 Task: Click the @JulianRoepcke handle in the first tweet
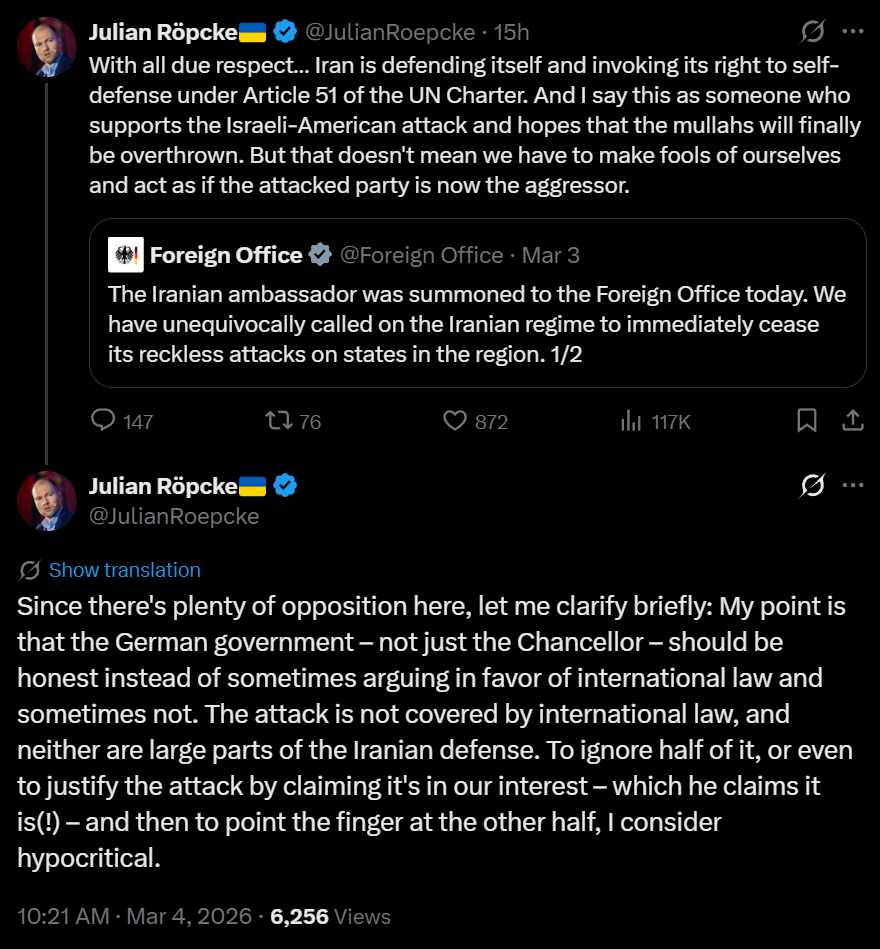[x=389, y=32]
